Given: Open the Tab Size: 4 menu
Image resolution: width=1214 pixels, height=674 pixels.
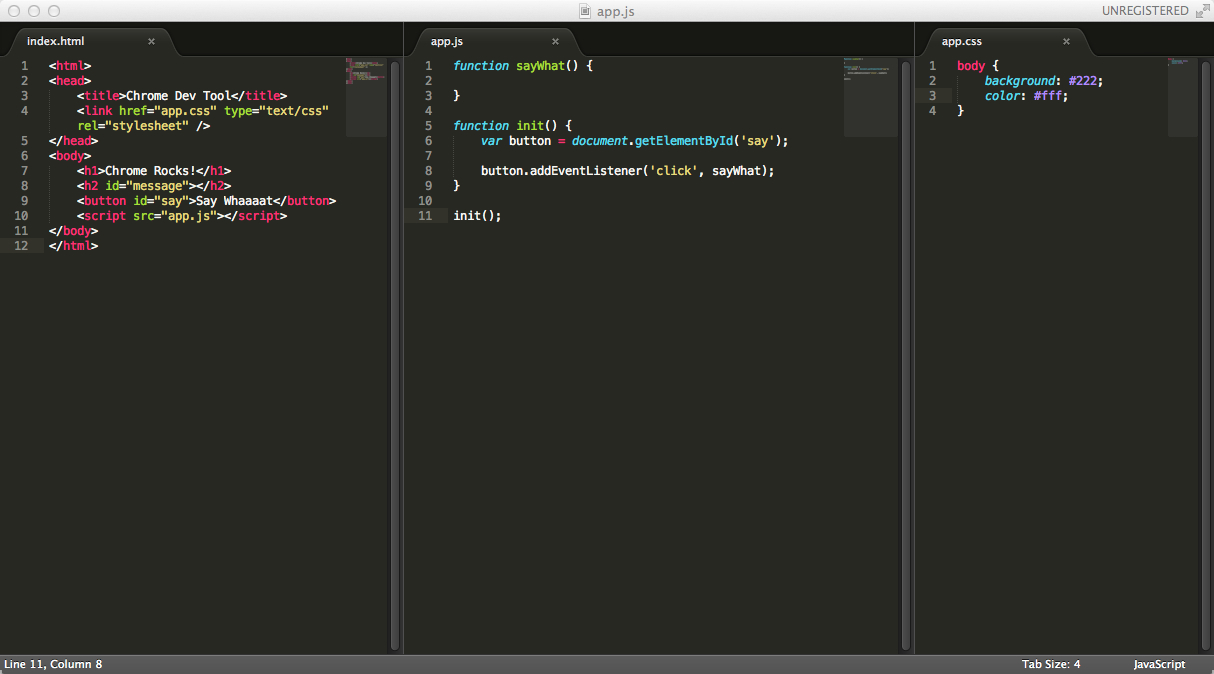Looking at the screenshot, I should (x=1051, y=664).
